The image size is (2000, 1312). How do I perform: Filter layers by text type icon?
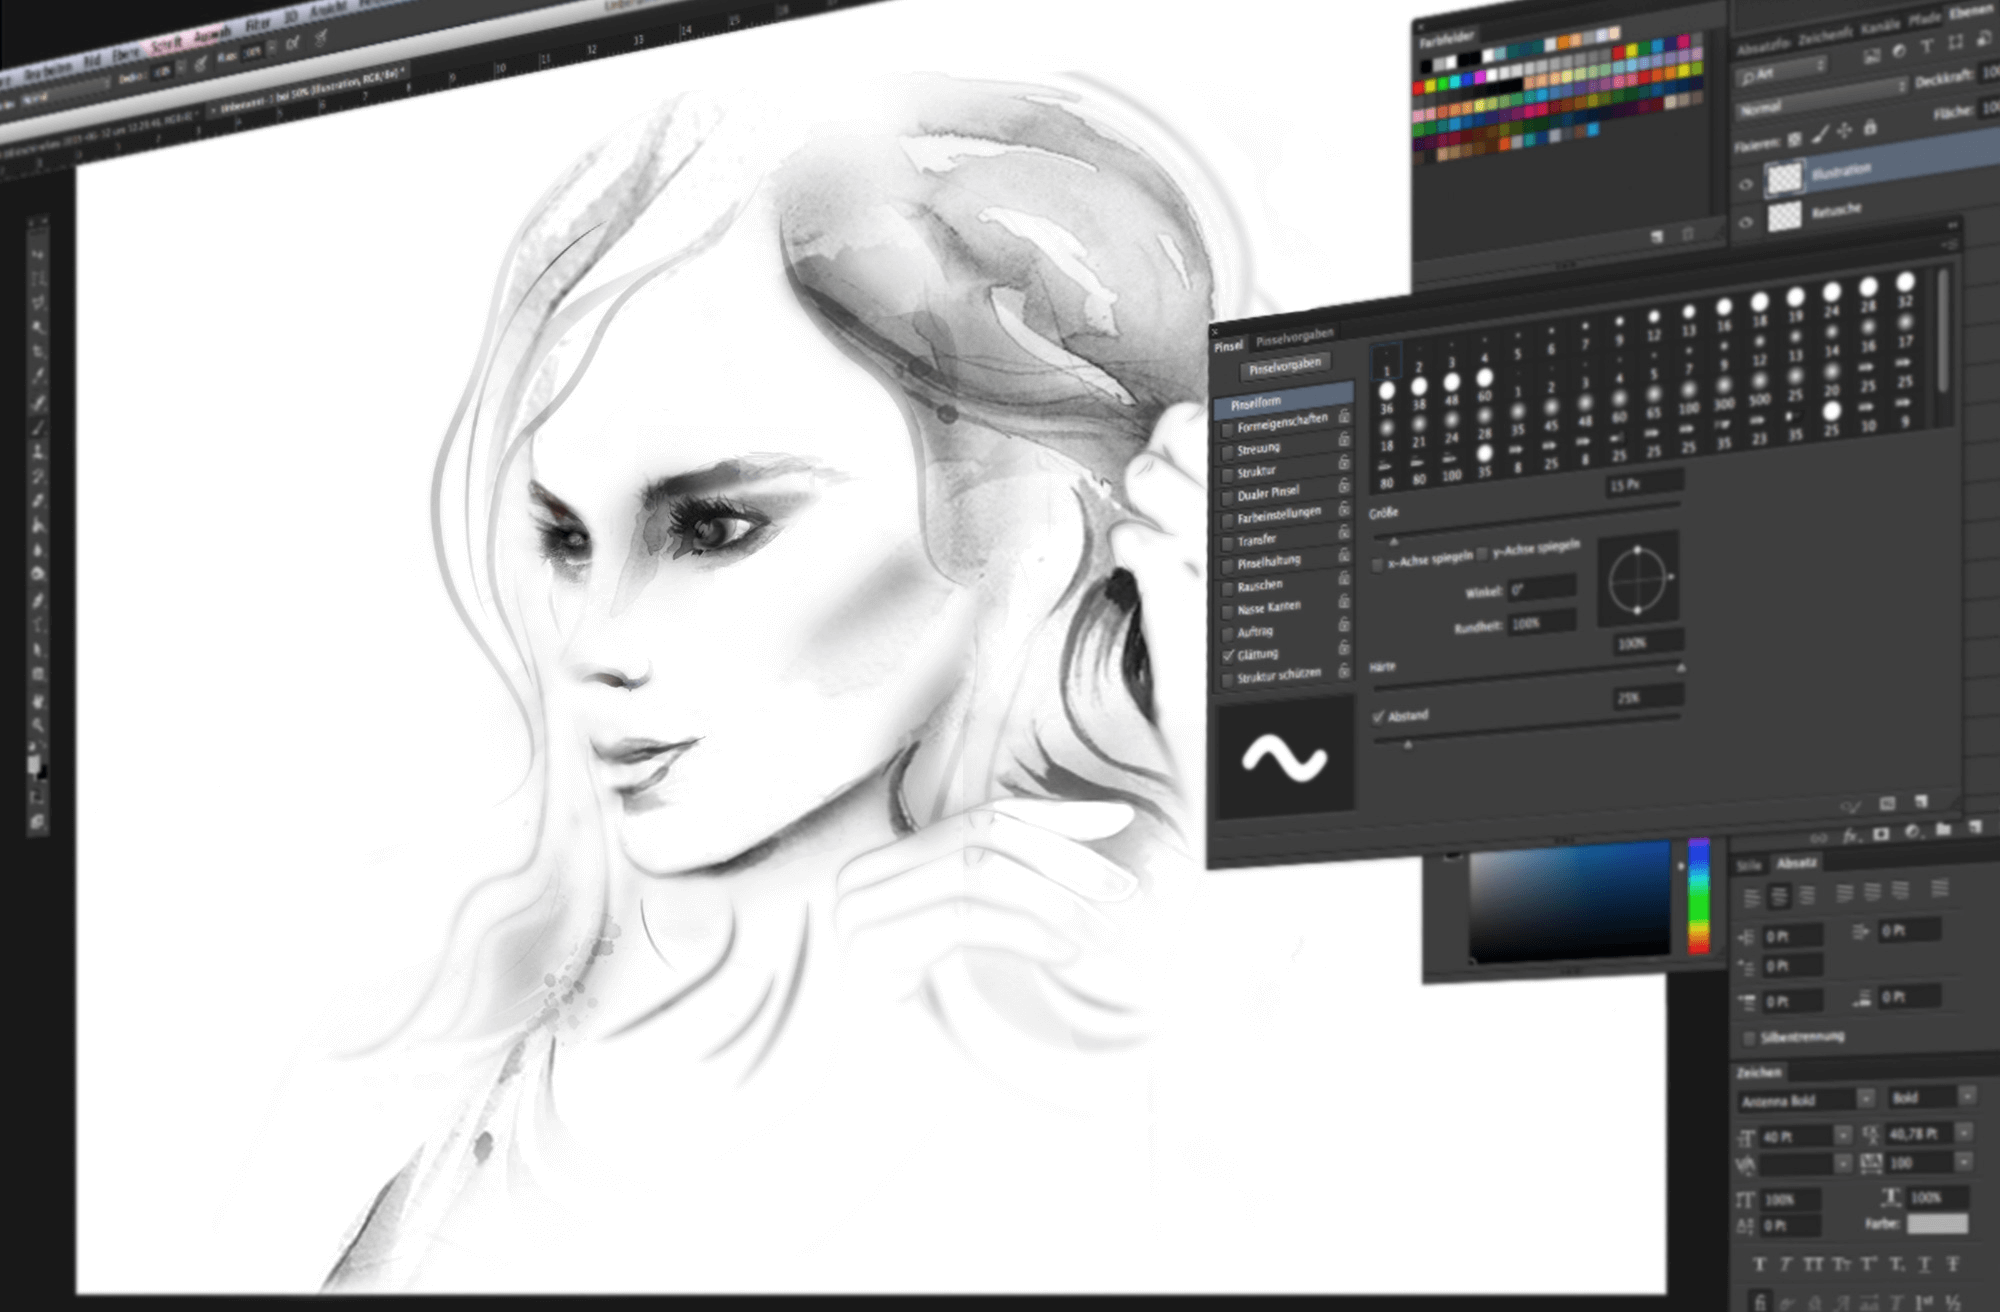(x=1927, y=47)
